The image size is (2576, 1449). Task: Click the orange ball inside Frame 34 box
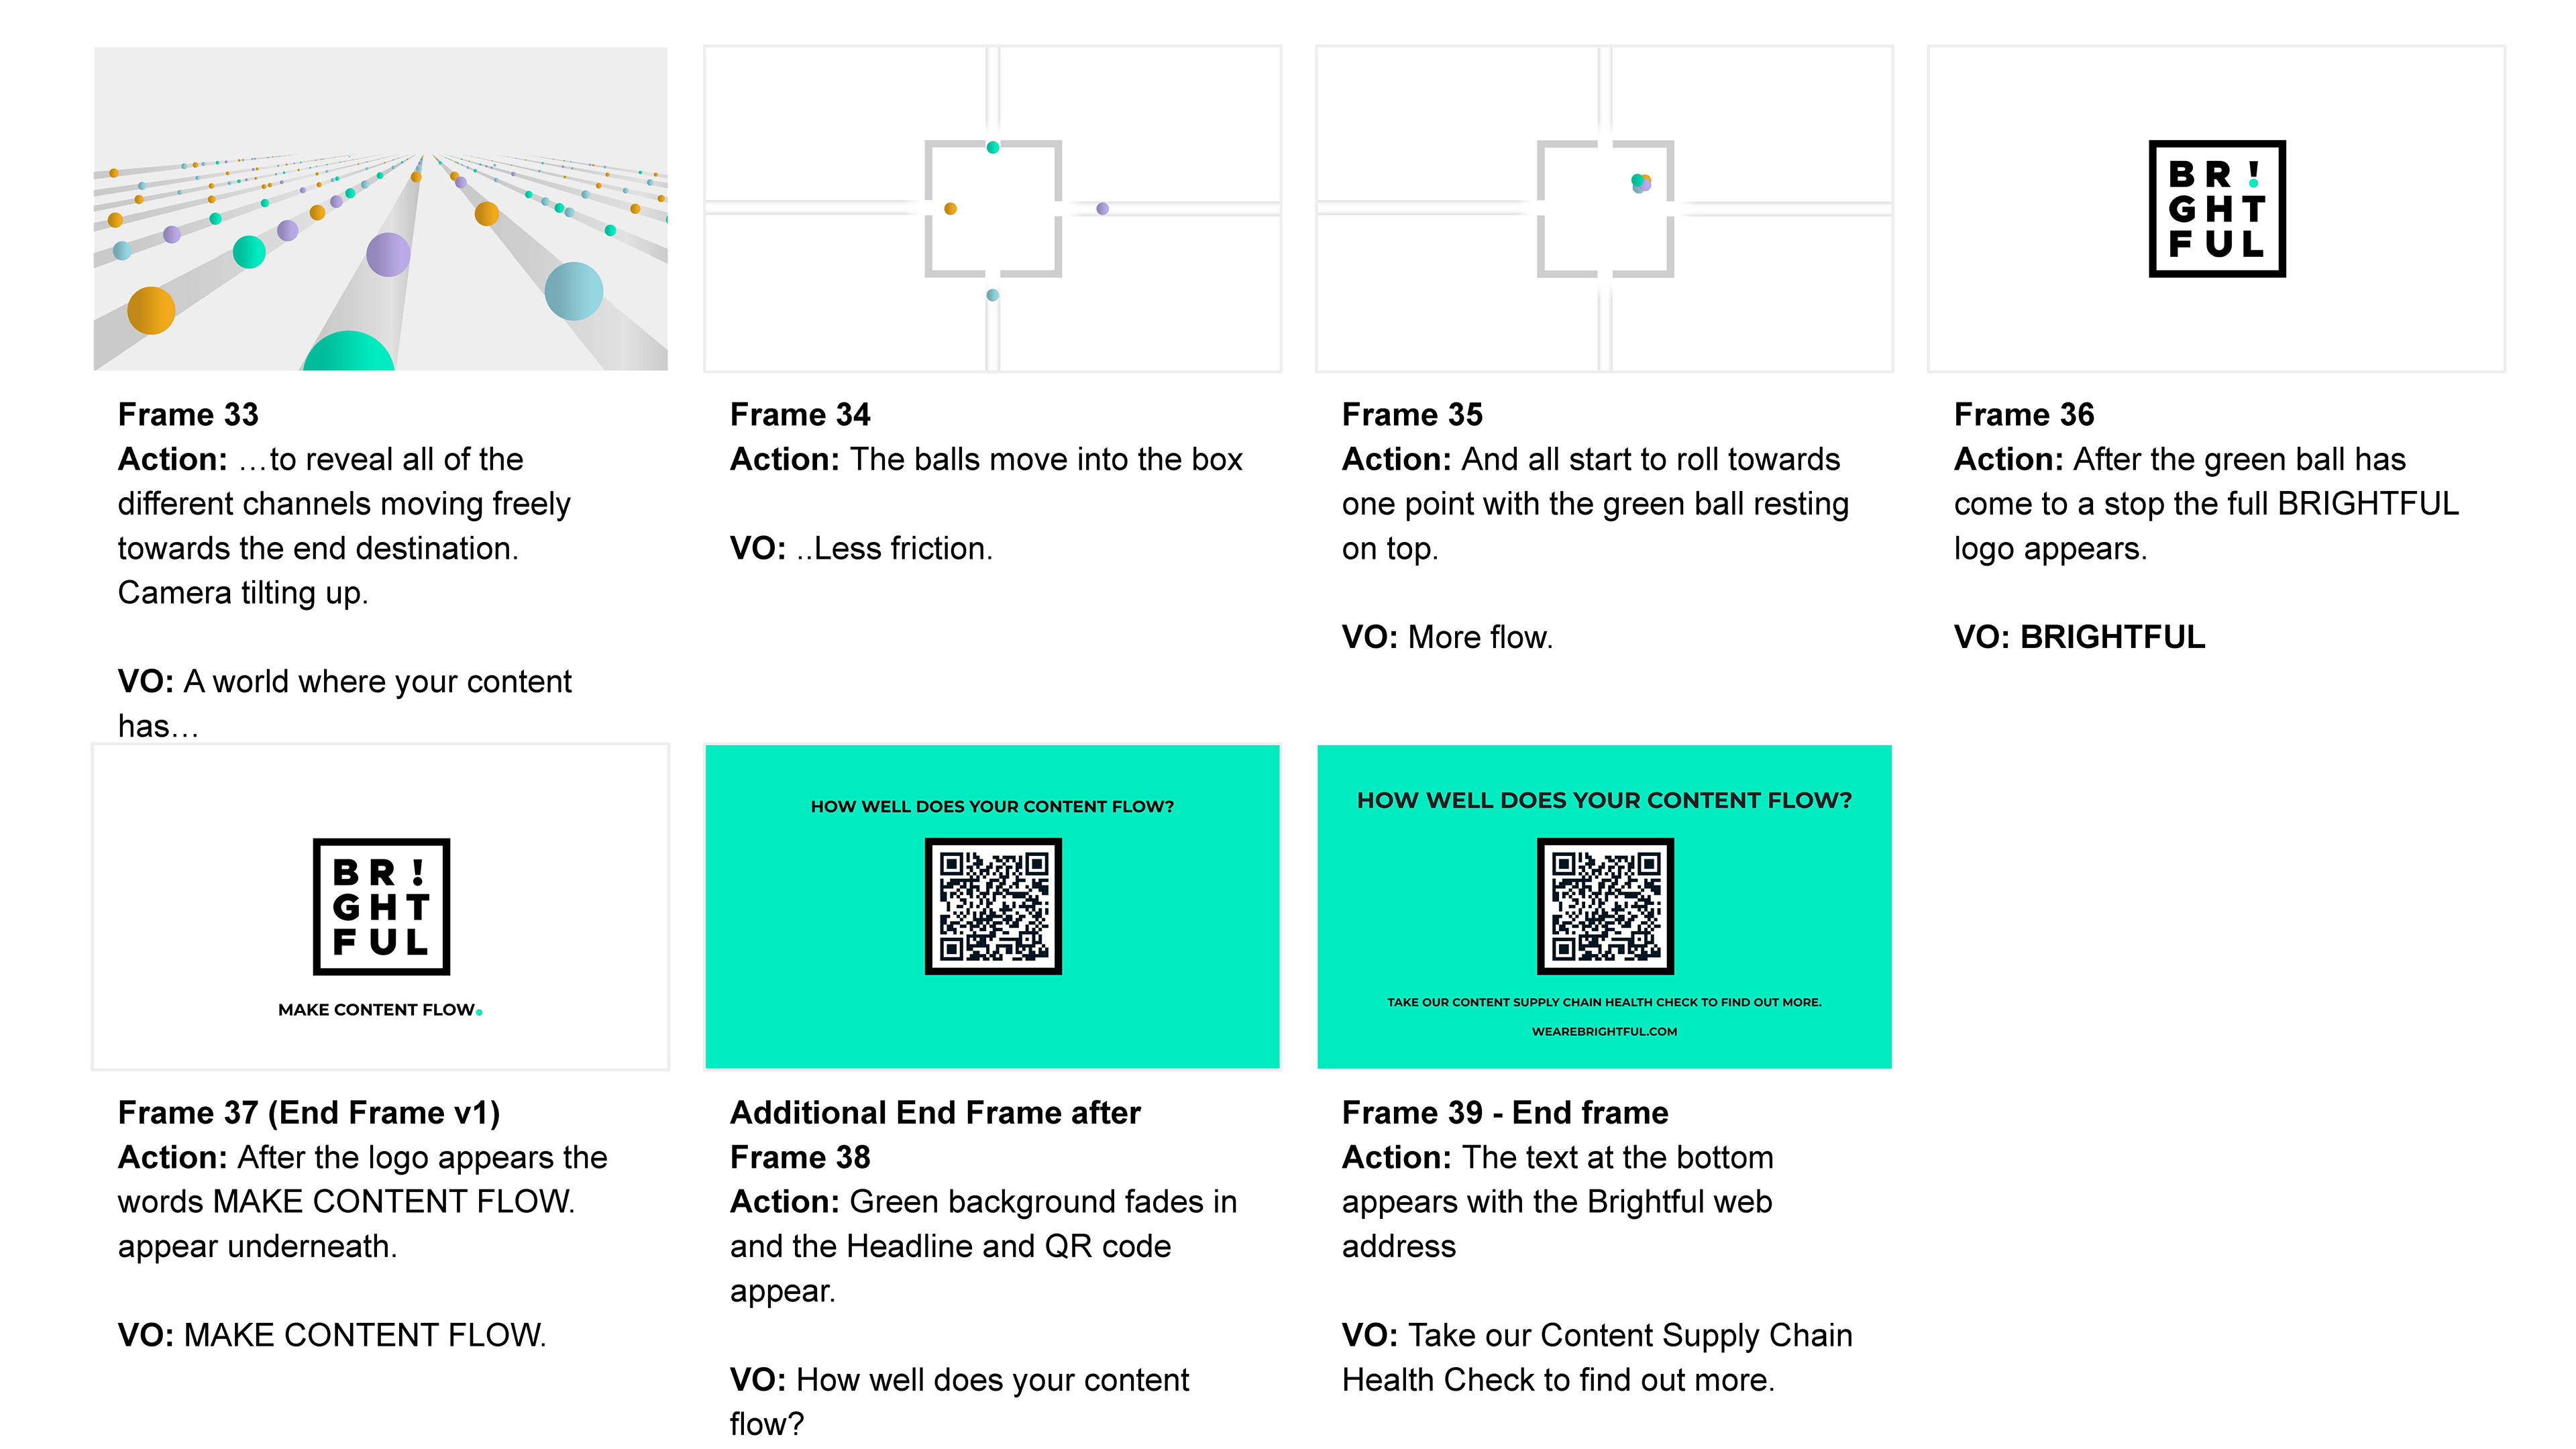click(x=951, y=209)
